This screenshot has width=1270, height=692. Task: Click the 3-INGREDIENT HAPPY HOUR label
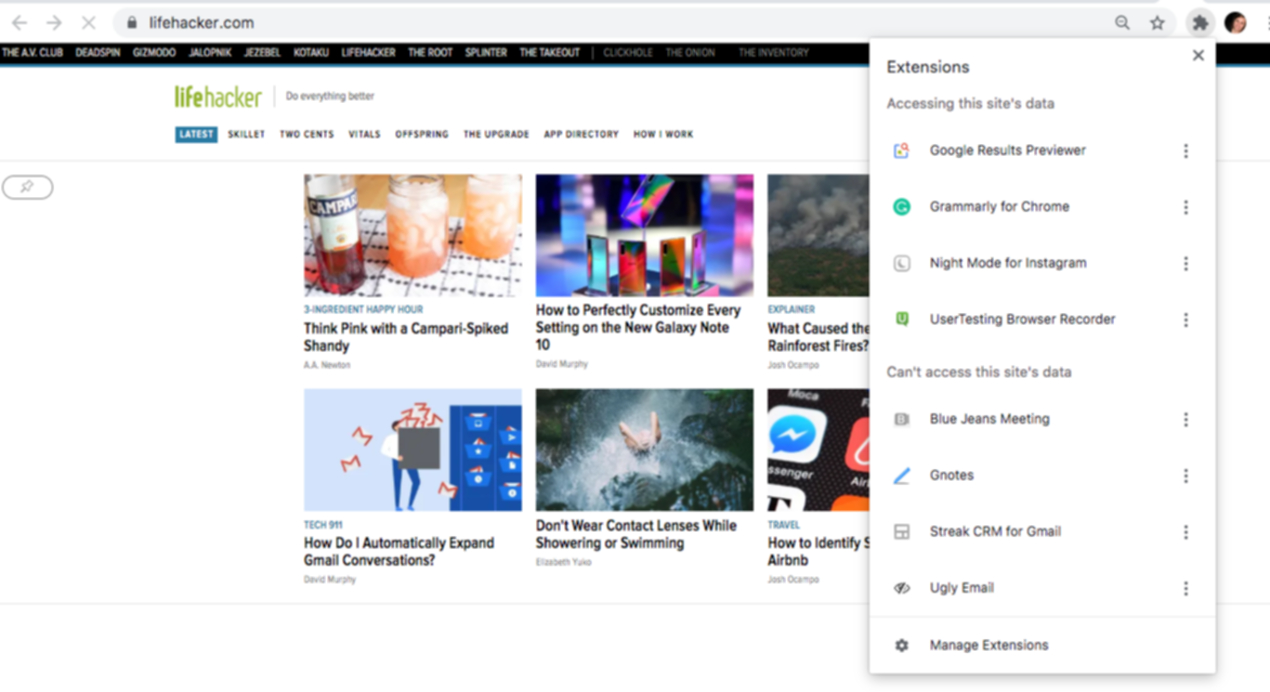(x=363, y=310)
